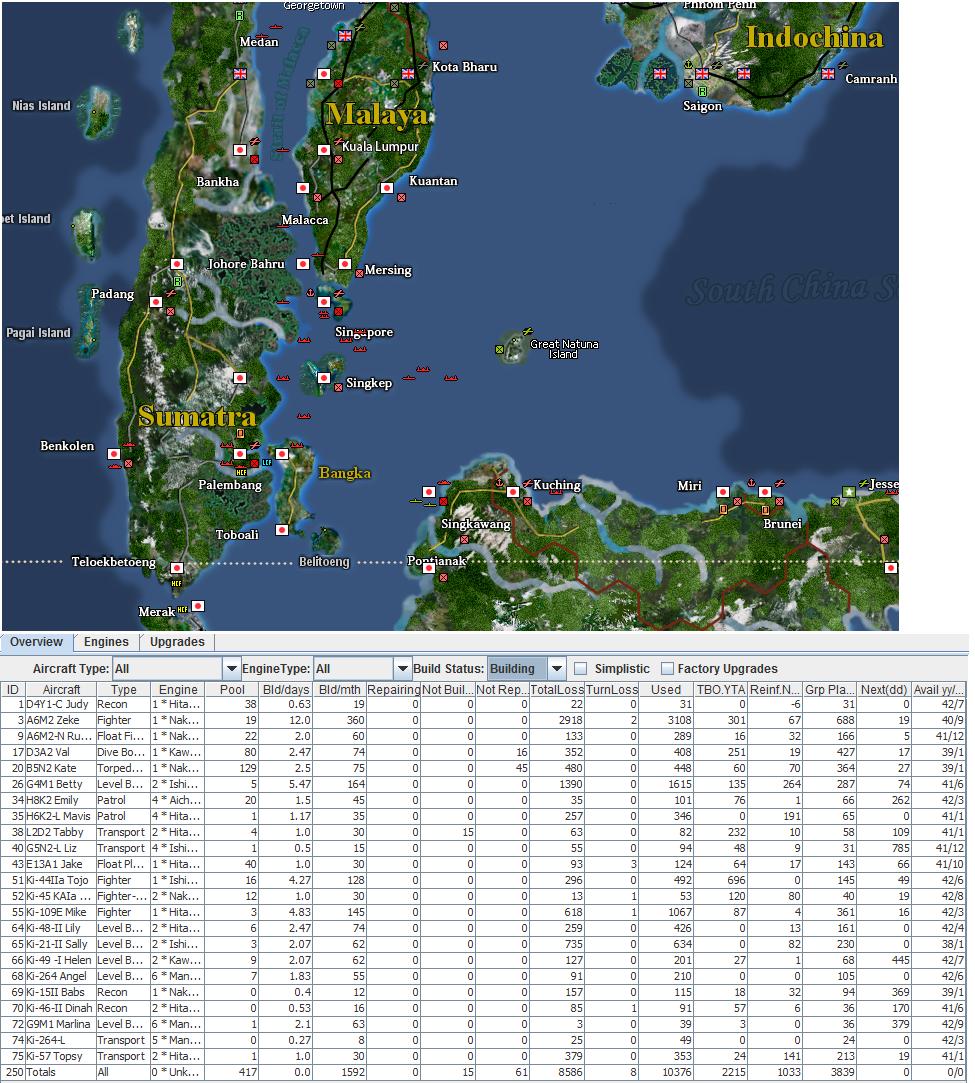Sort by the Bld/days column header

pos(286,689)
